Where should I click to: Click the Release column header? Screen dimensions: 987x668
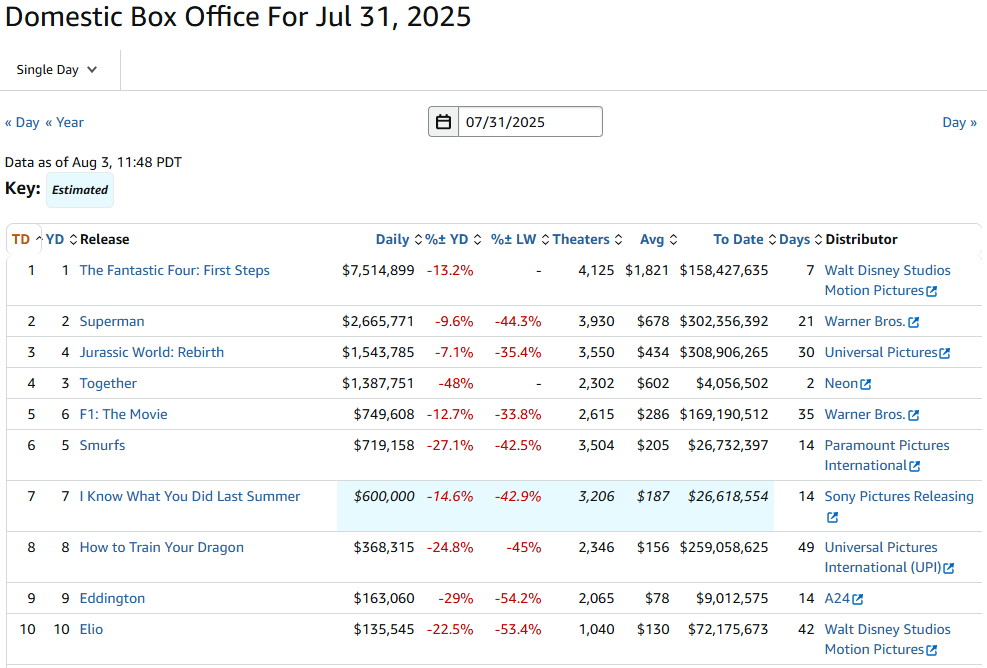[x=104, y=239]
